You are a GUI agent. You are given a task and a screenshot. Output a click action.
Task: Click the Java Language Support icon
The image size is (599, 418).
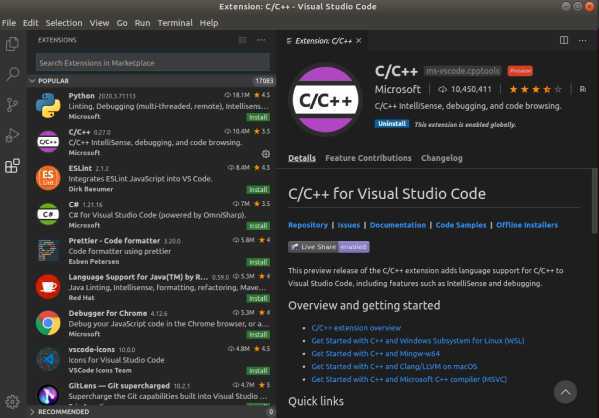[x=48, y=287]
